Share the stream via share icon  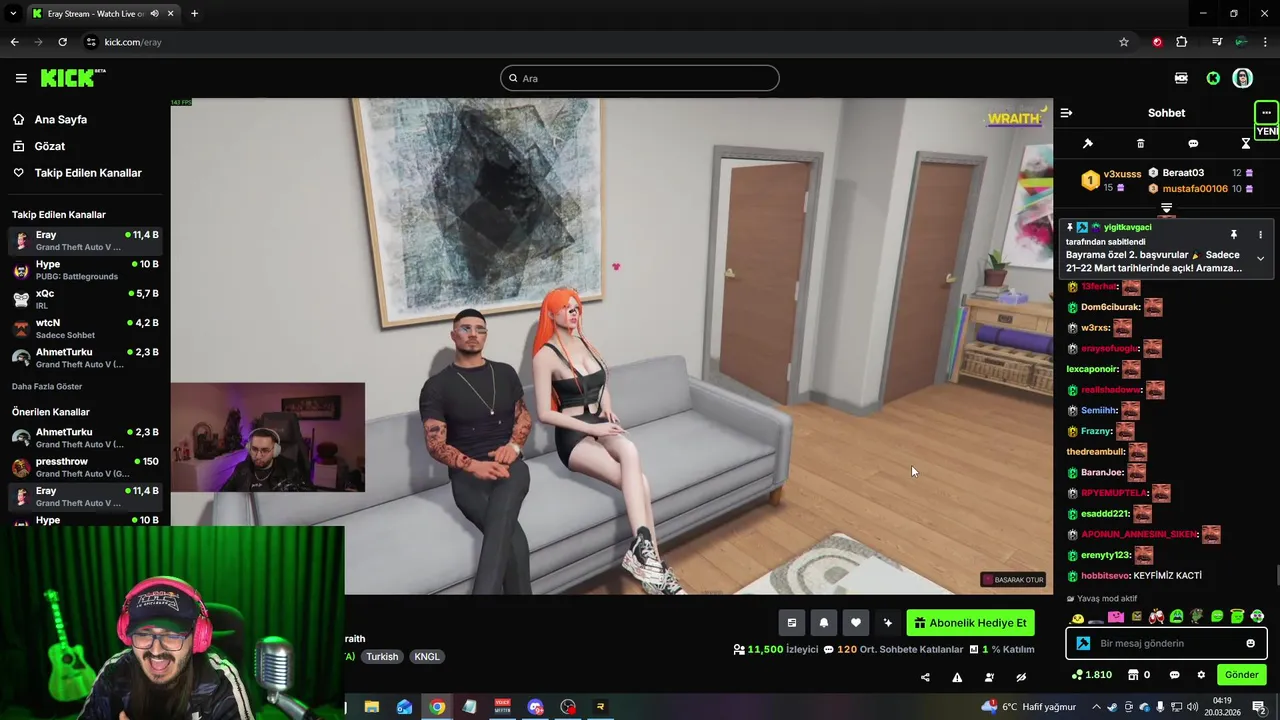click(x=925, y=677)
